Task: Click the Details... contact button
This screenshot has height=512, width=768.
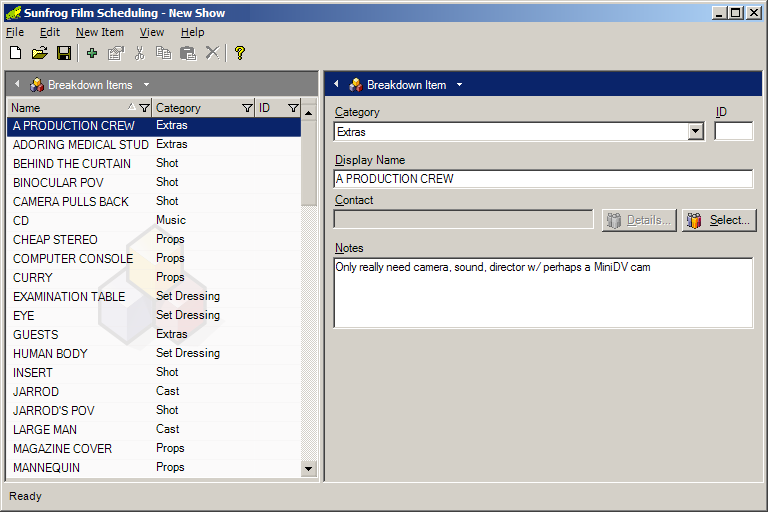Action: [x=639, y=220]
